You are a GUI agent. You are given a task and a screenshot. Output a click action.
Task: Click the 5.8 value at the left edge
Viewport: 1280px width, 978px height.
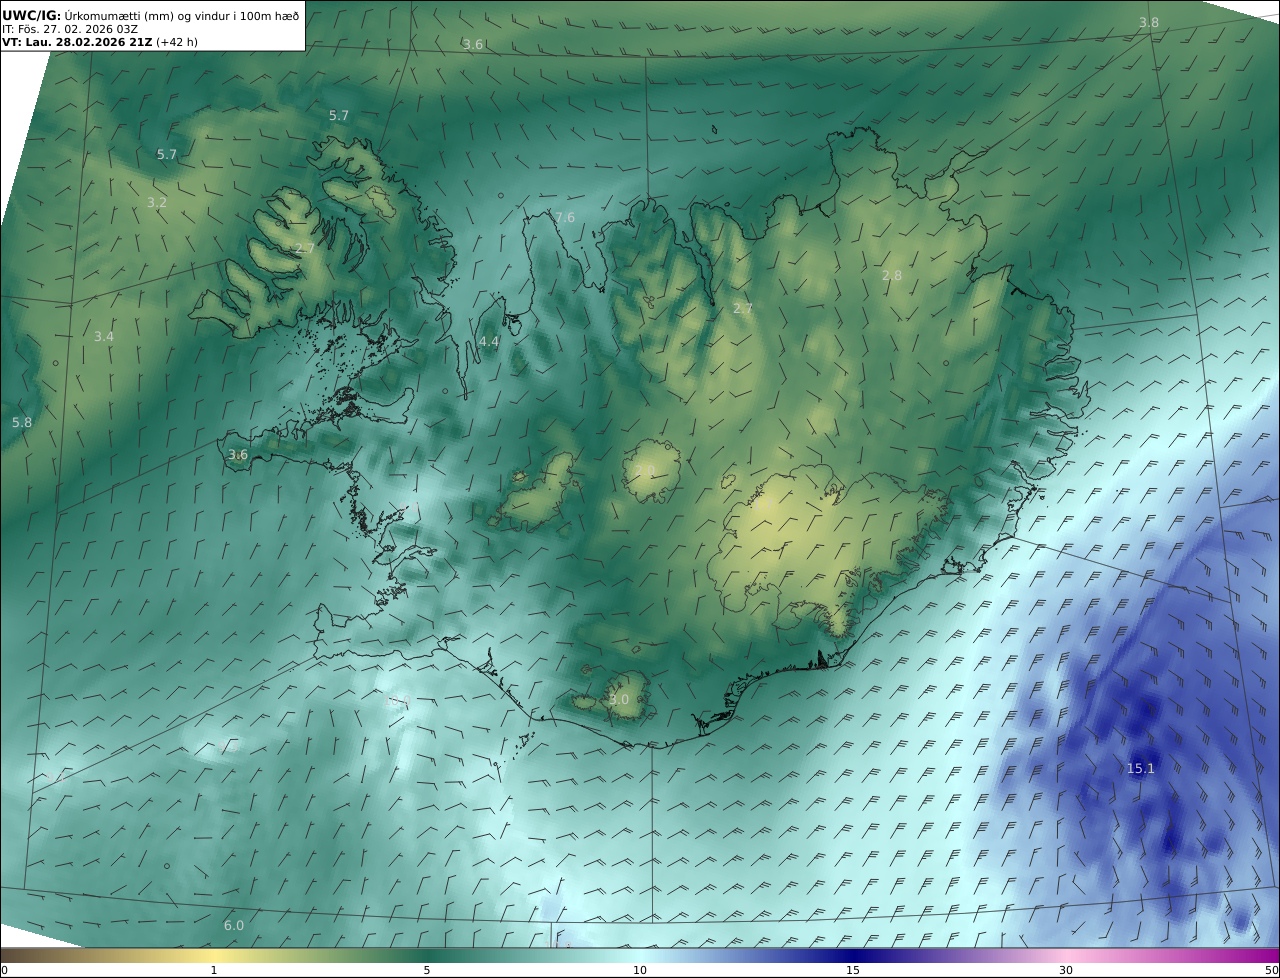click(x=22, y=422)
